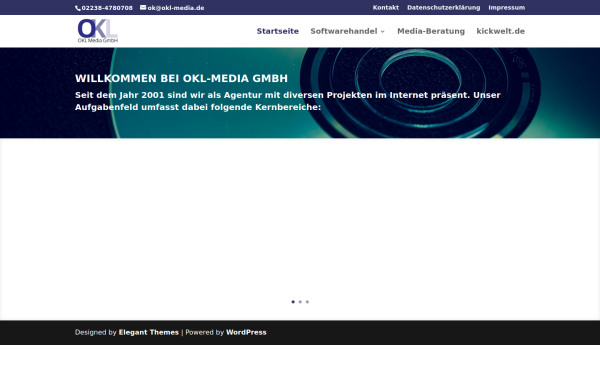The image size is (600, 375).
Task: Click the phone icon beside 02238-4780708
Action: 78,8
